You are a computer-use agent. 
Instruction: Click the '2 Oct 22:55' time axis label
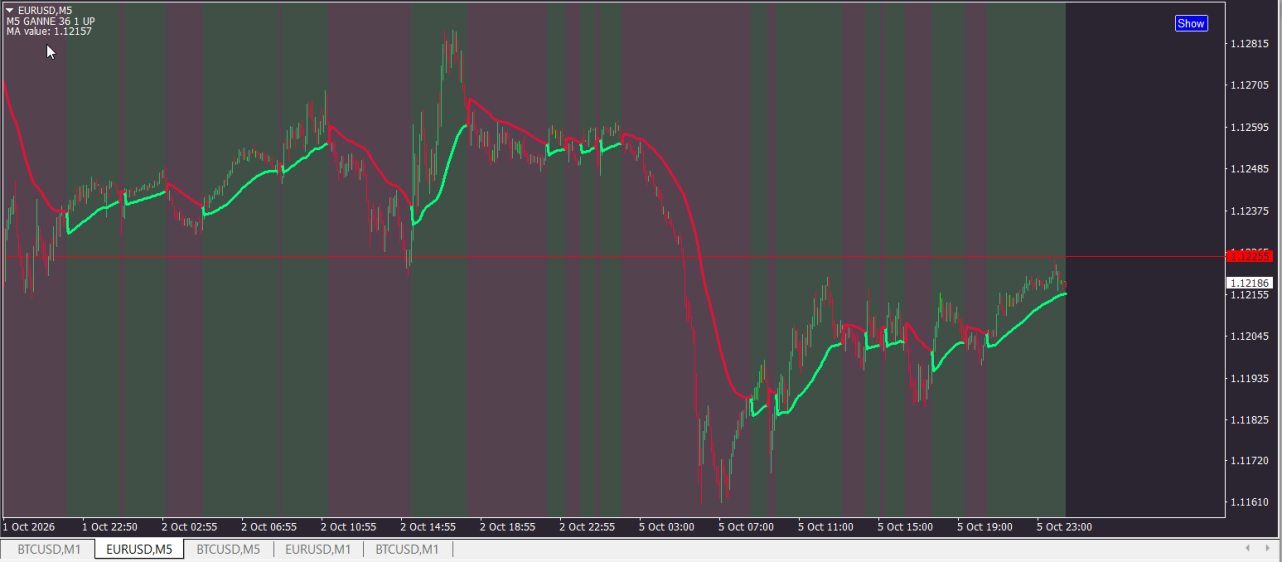point(587,526)
